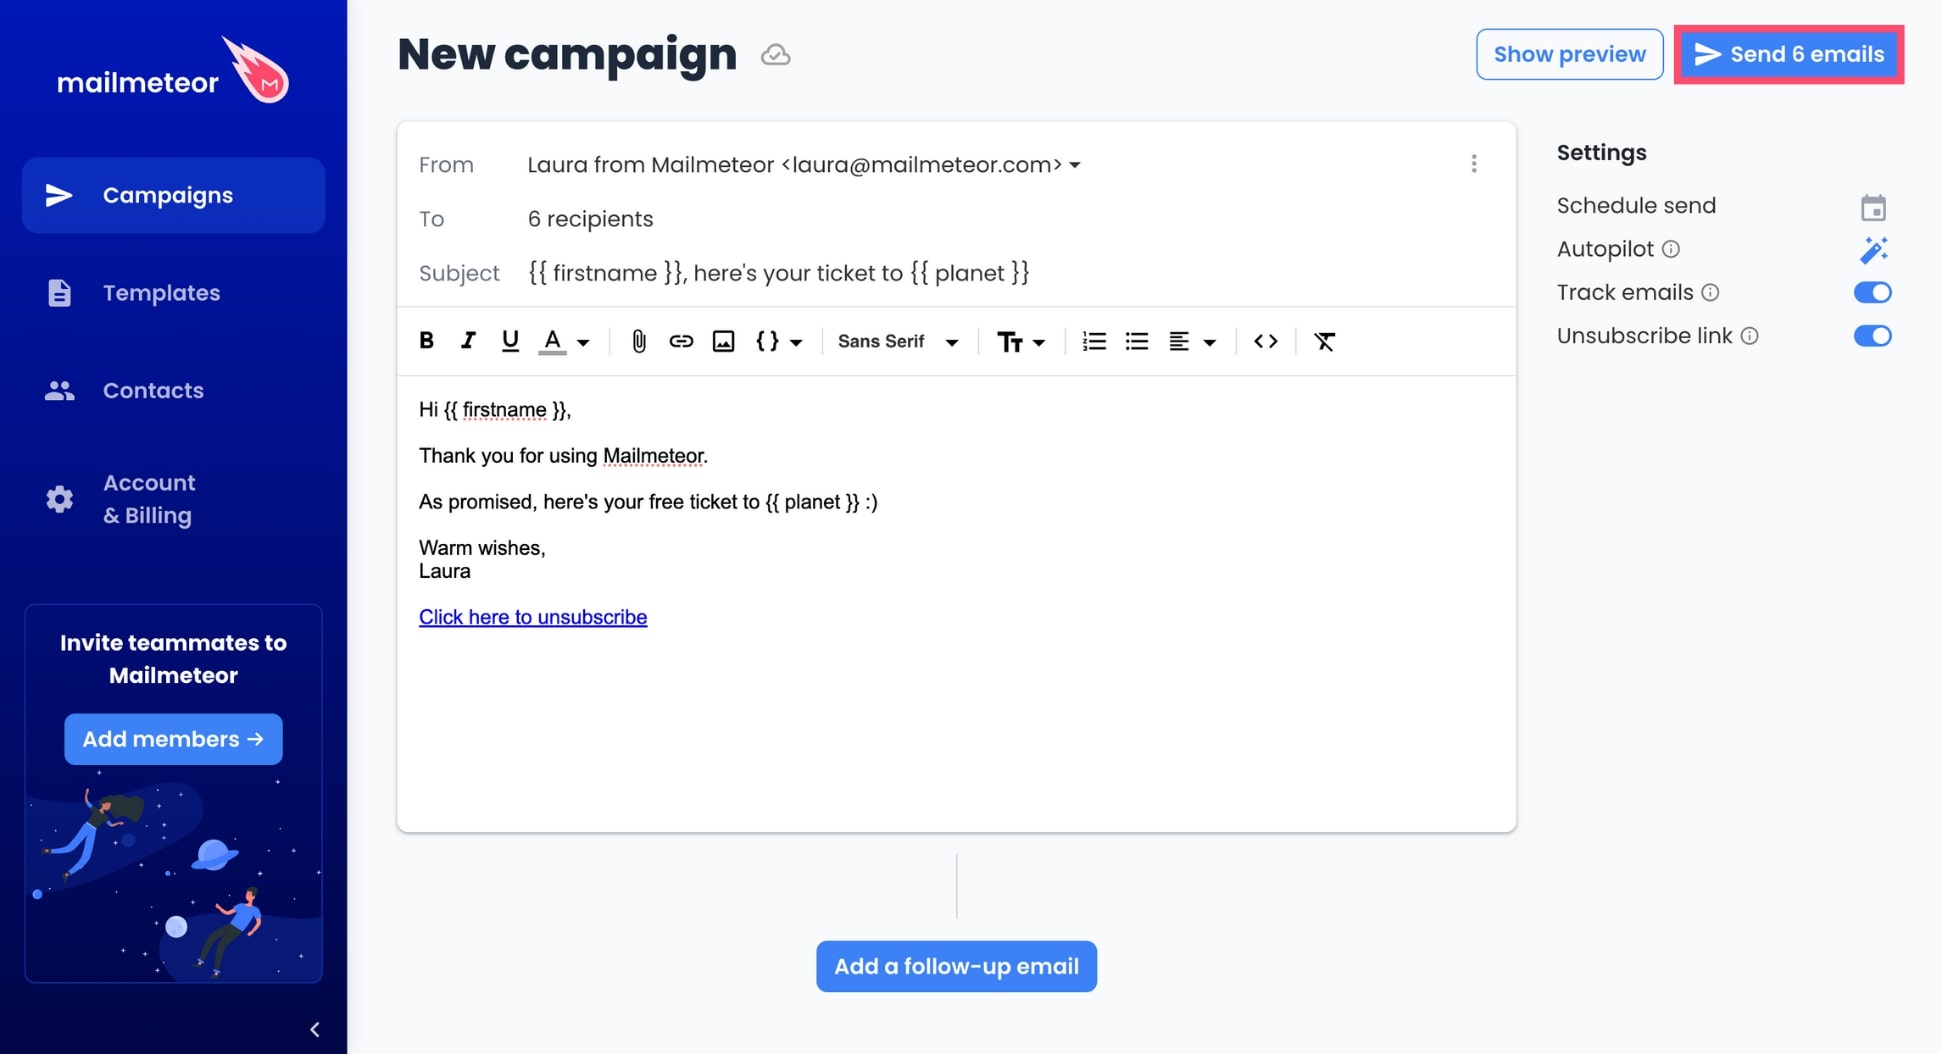
Task: Click the Subject line field
Action: tap(778, 273)
